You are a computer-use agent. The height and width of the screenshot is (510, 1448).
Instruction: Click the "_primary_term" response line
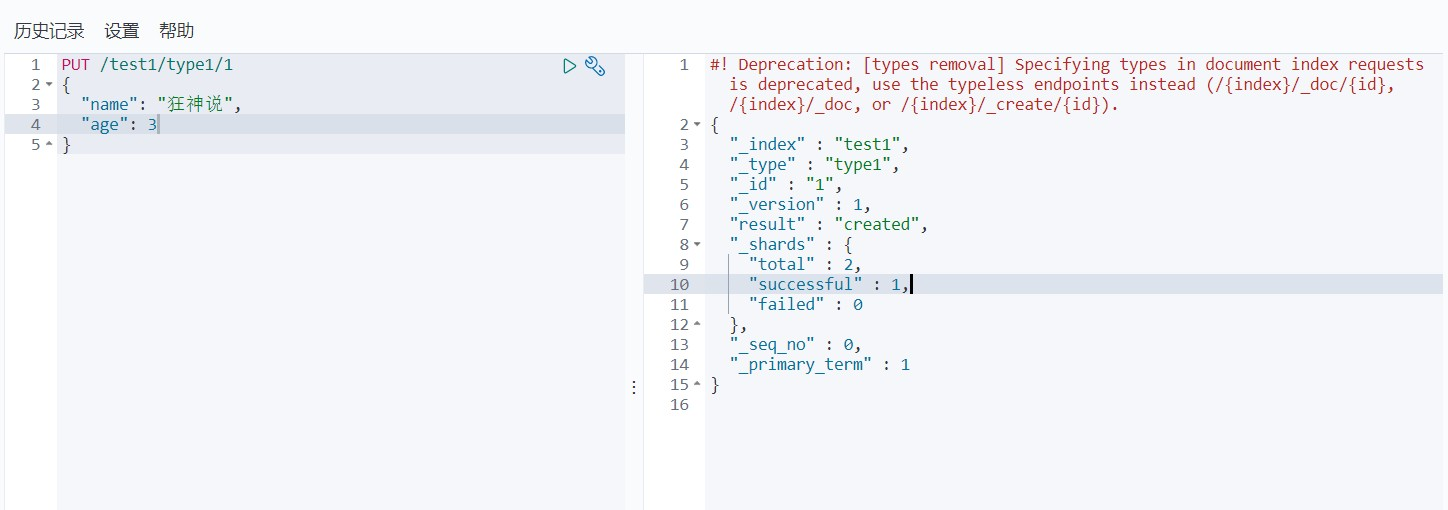coord(819,365)
